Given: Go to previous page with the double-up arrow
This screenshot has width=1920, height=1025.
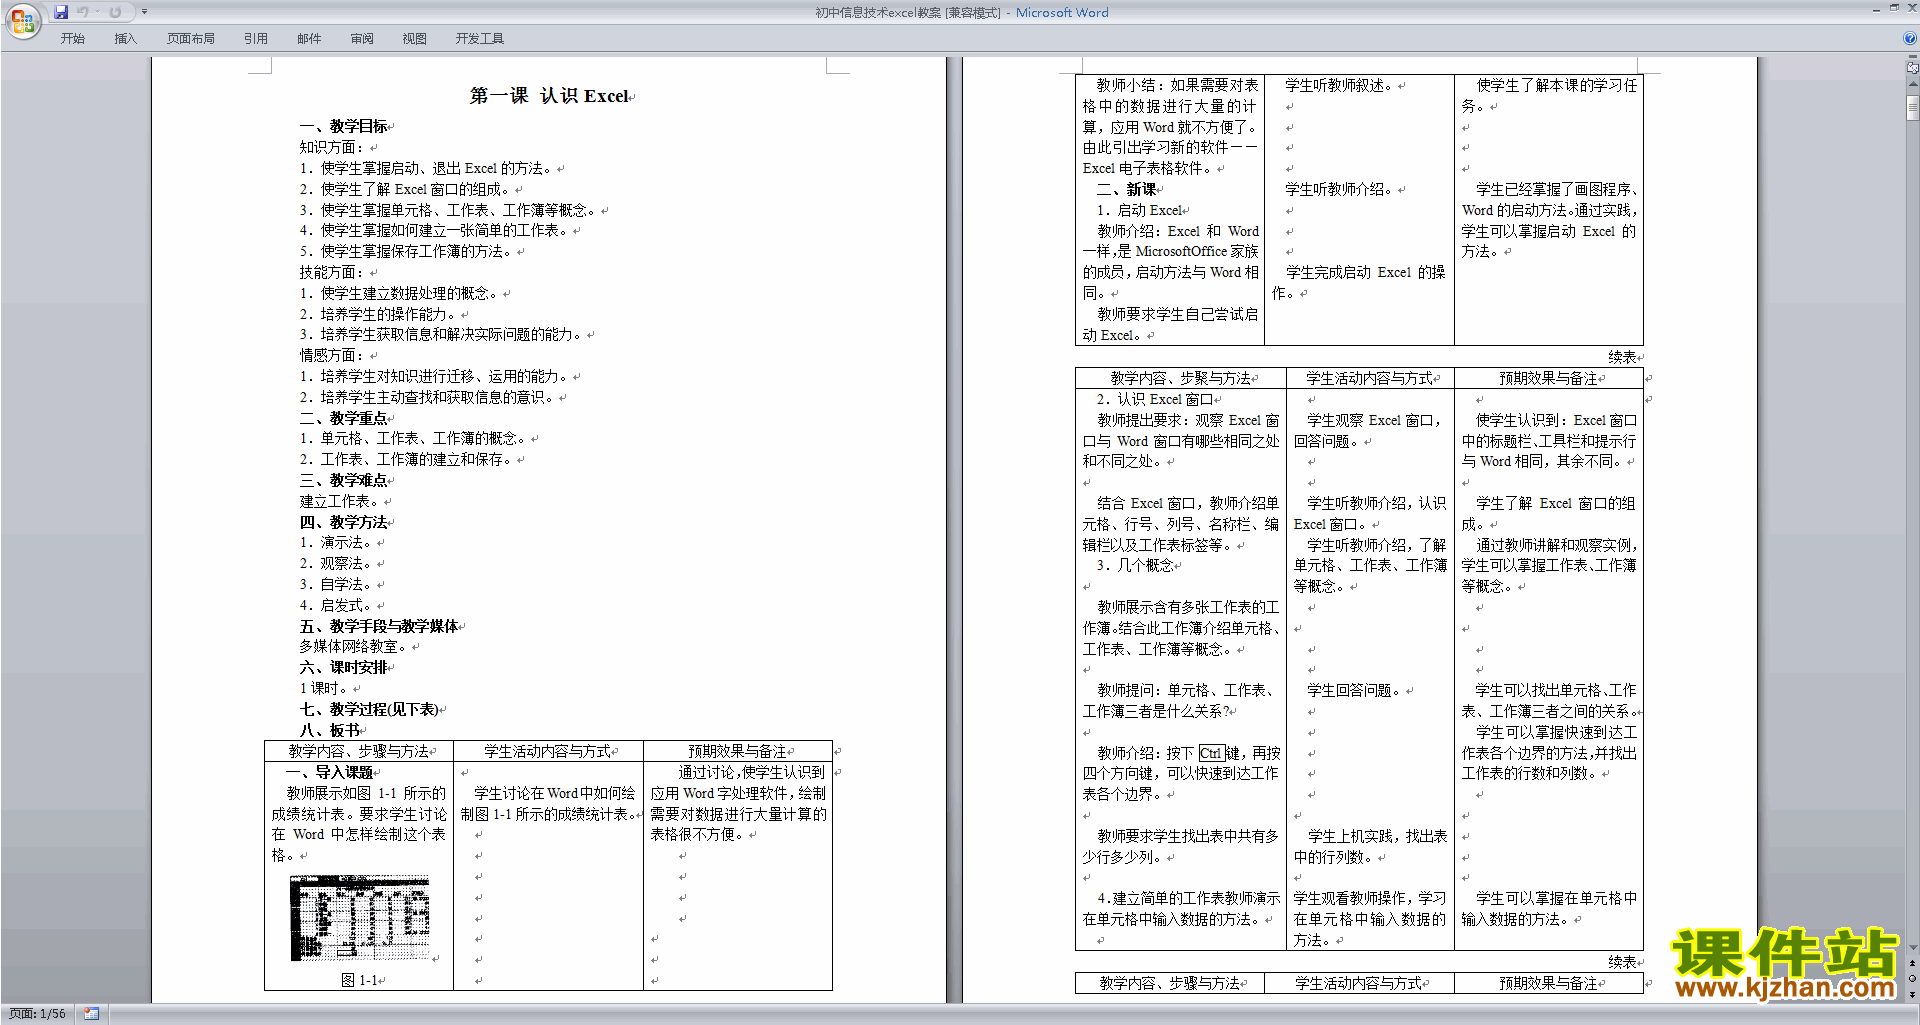Looking at the screenshot, I should pos(1912,963).
